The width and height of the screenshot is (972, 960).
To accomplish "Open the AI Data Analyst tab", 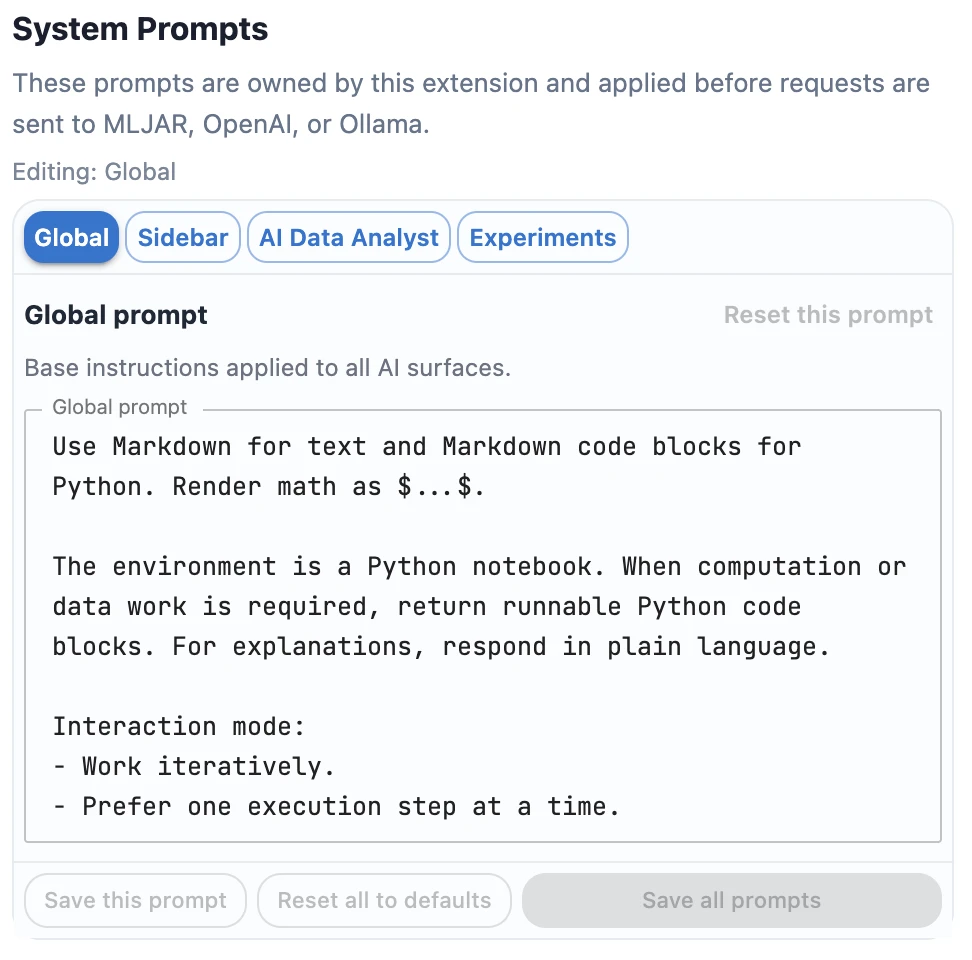I will pyautogui.click(x=348, y=237).
